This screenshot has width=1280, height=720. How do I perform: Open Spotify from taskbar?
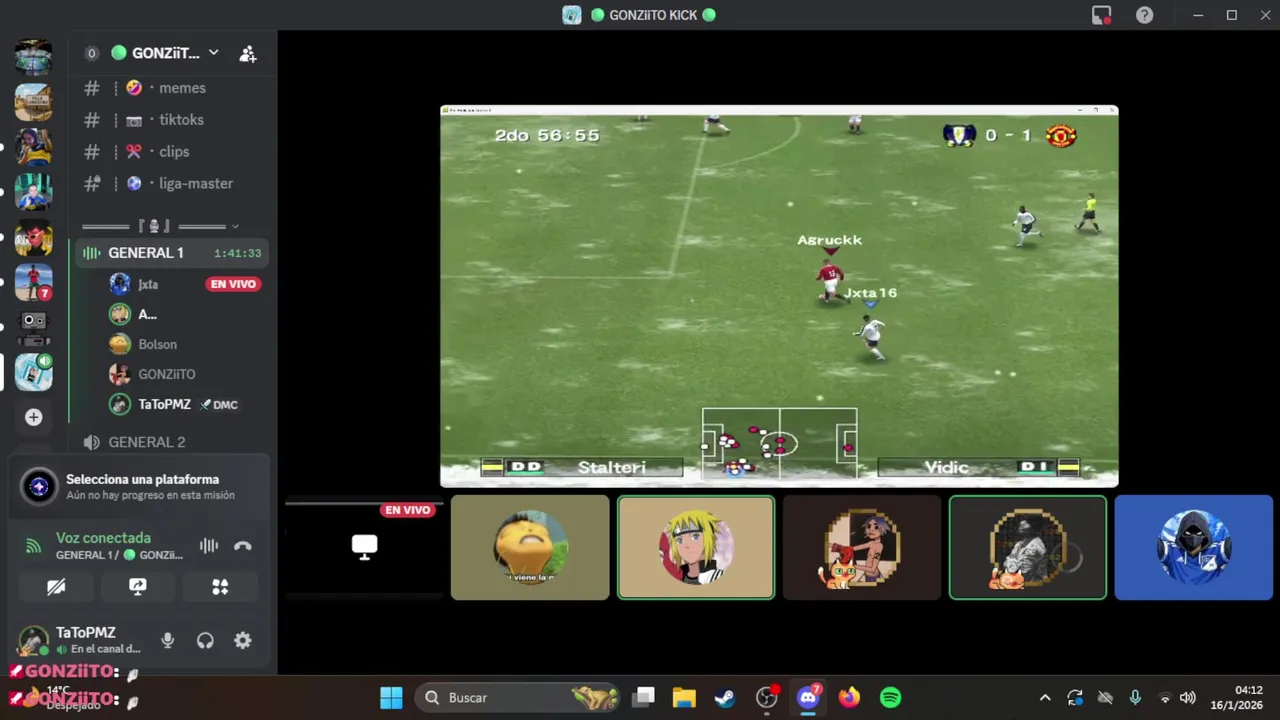coord(890,698)
